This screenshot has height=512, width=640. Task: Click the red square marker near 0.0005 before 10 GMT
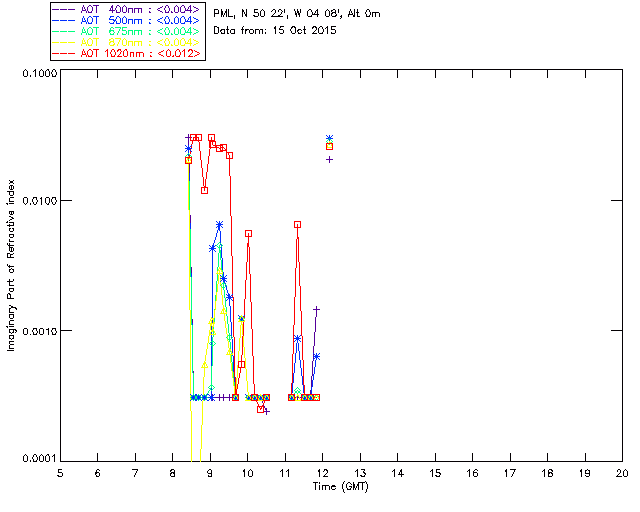point(242,365)
